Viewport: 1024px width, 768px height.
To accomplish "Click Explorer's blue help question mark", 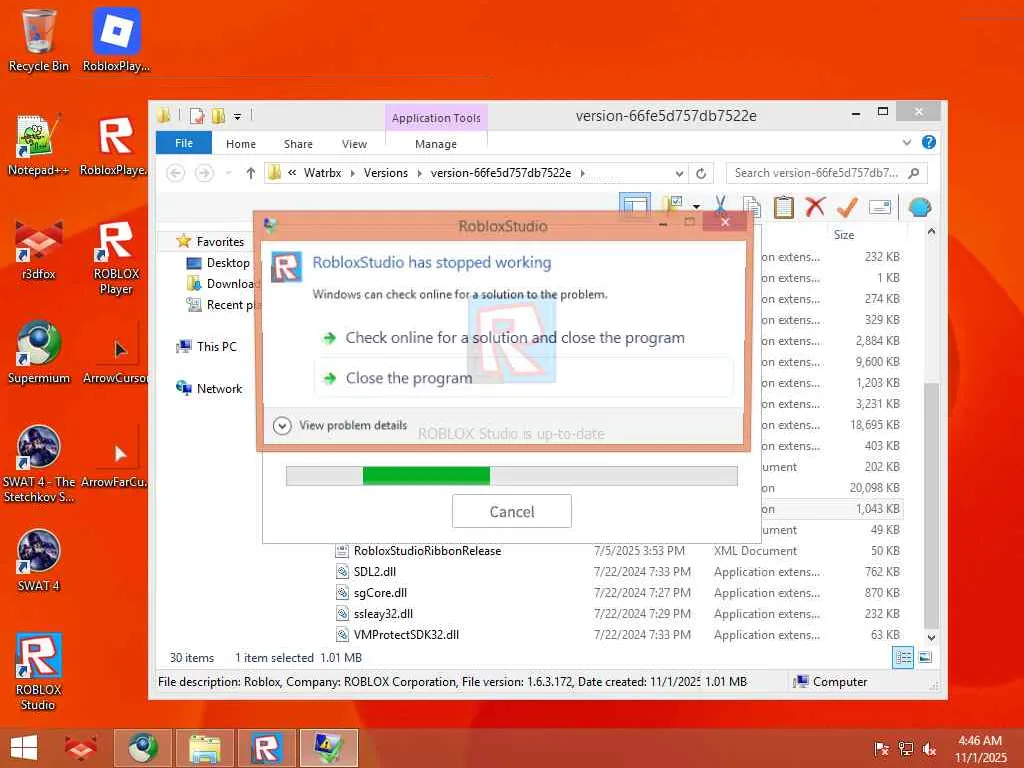I will coord(928,142).
